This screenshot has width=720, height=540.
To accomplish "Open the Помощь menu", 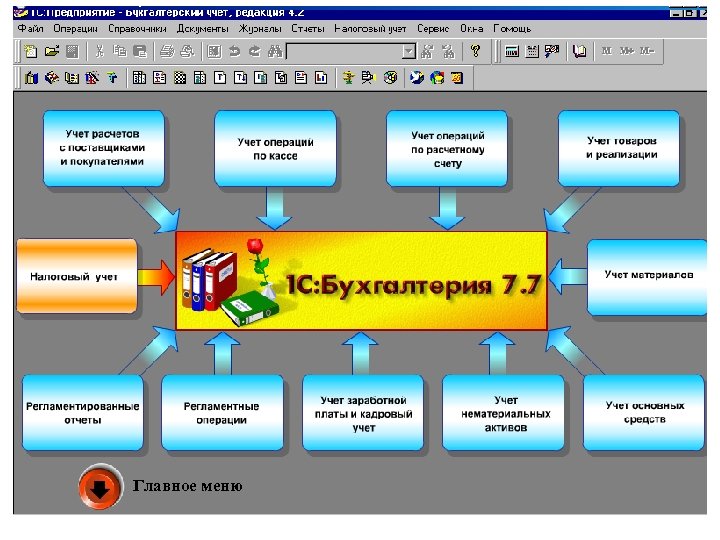I will pyautogui.click(x=512, y=28).
